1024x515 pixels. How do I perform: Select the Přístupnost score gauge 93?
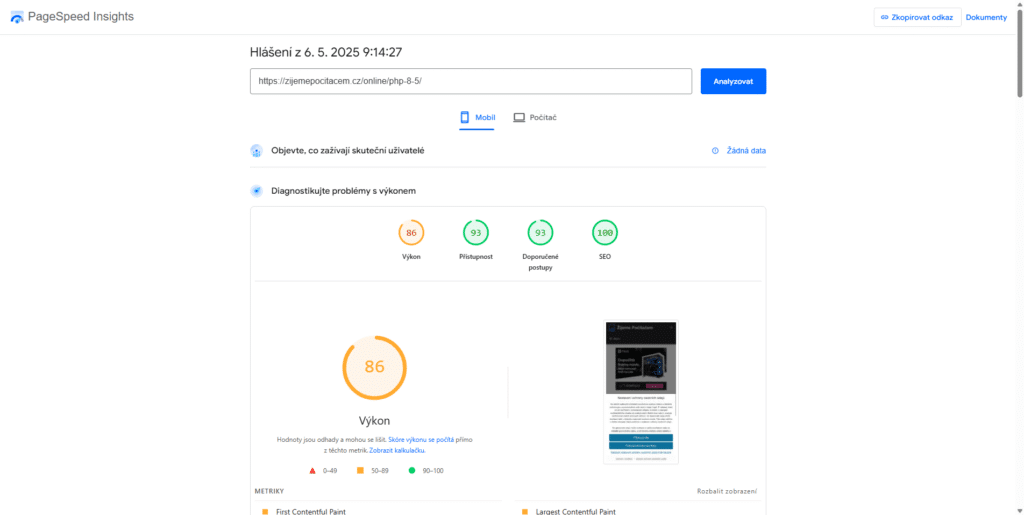point(475,233)
